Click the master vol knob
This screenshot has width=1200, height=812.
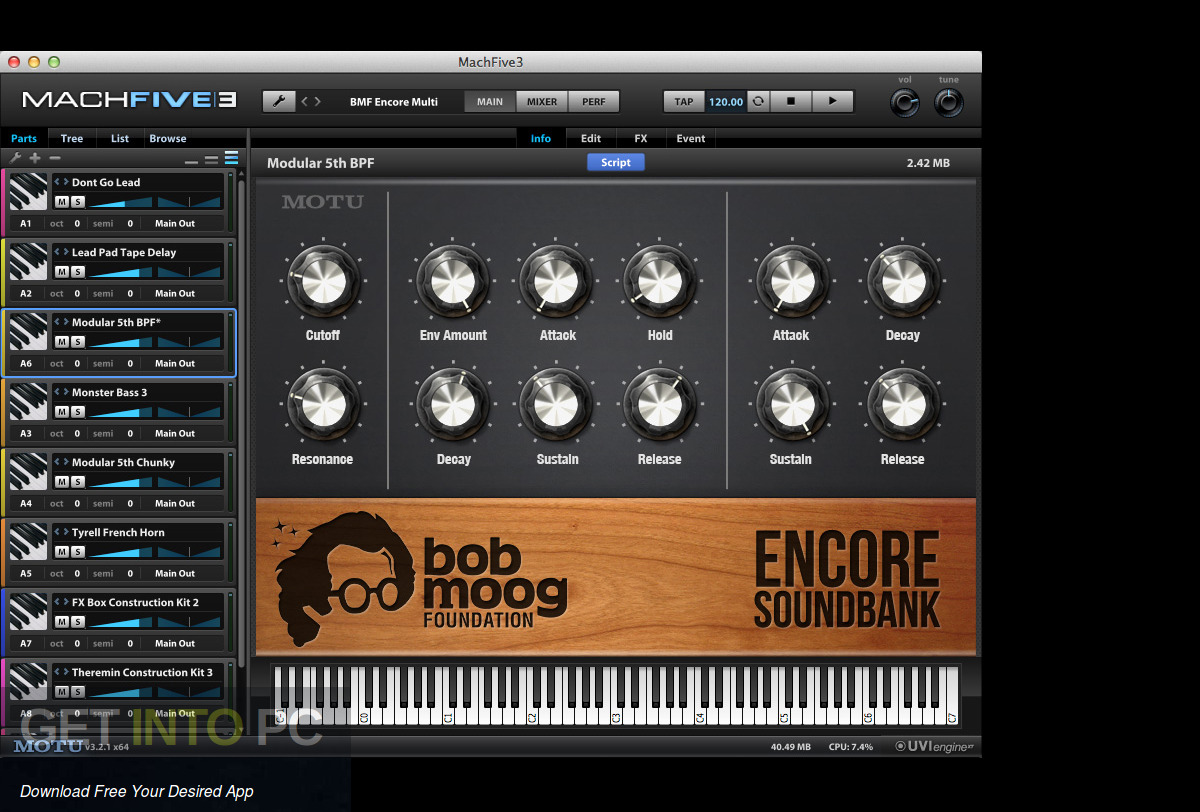(905, 103)
